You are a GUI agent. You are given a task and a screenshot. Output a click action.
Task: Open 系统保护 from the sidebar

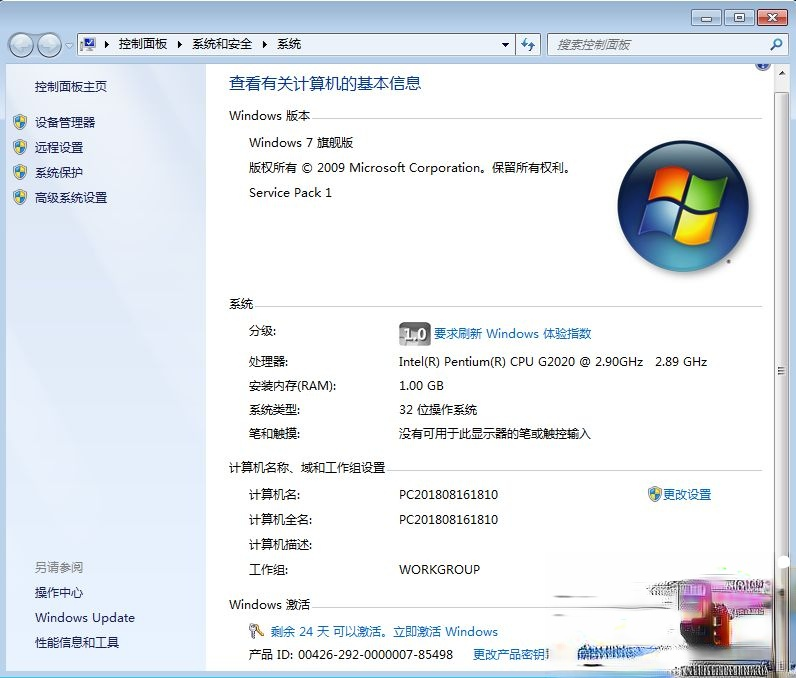[x=59, y=173]
